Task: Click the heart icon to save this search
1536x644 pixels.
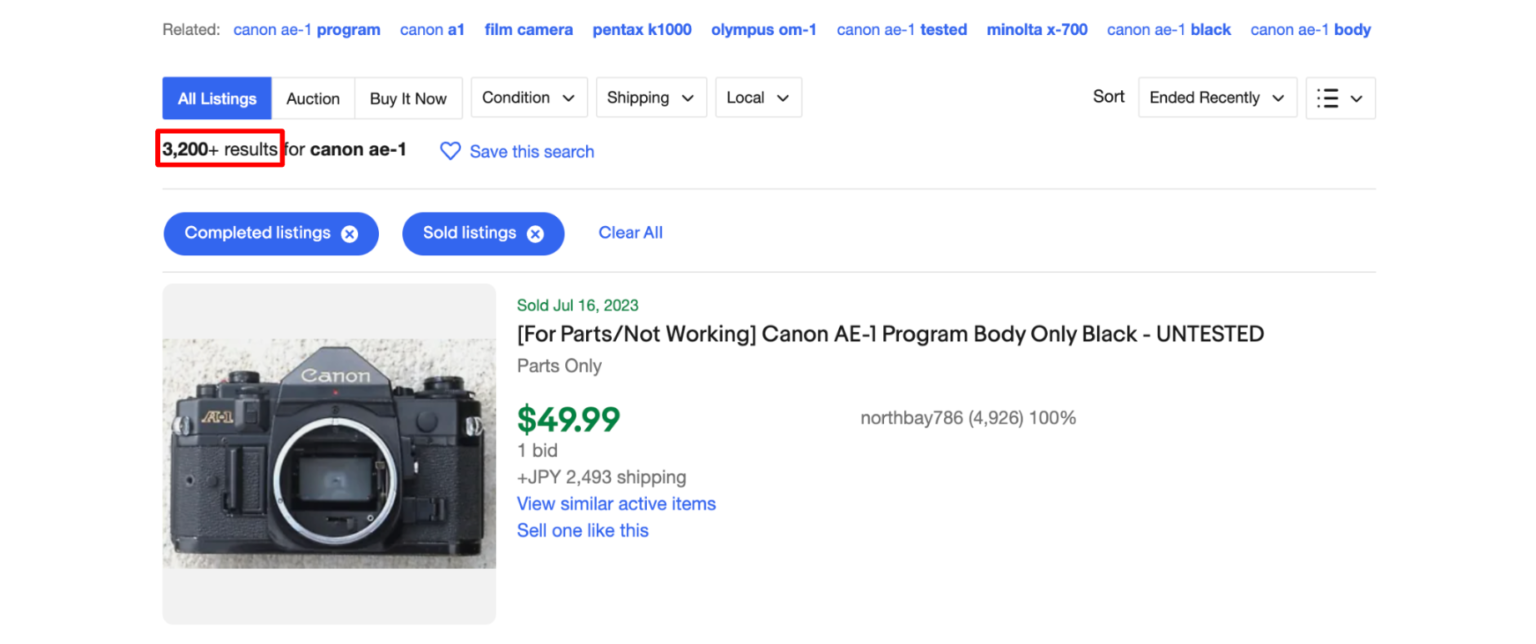Action: 450,151
